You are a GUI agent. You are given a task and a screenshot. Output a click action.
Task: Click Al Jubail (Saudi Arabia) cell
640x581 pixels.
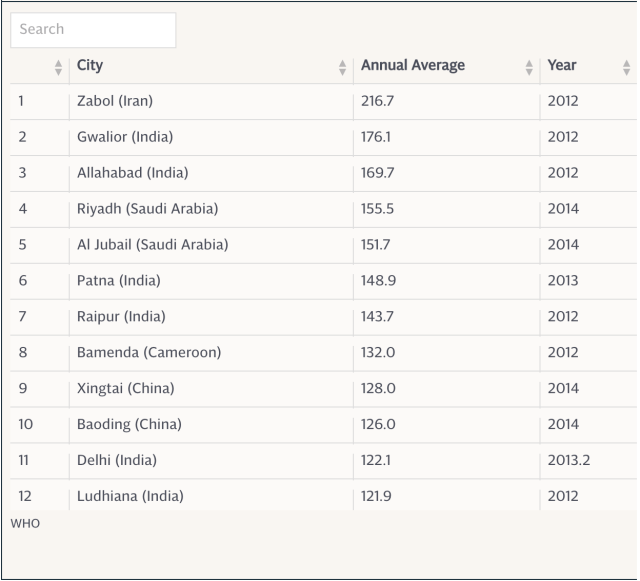click(152, 245)
